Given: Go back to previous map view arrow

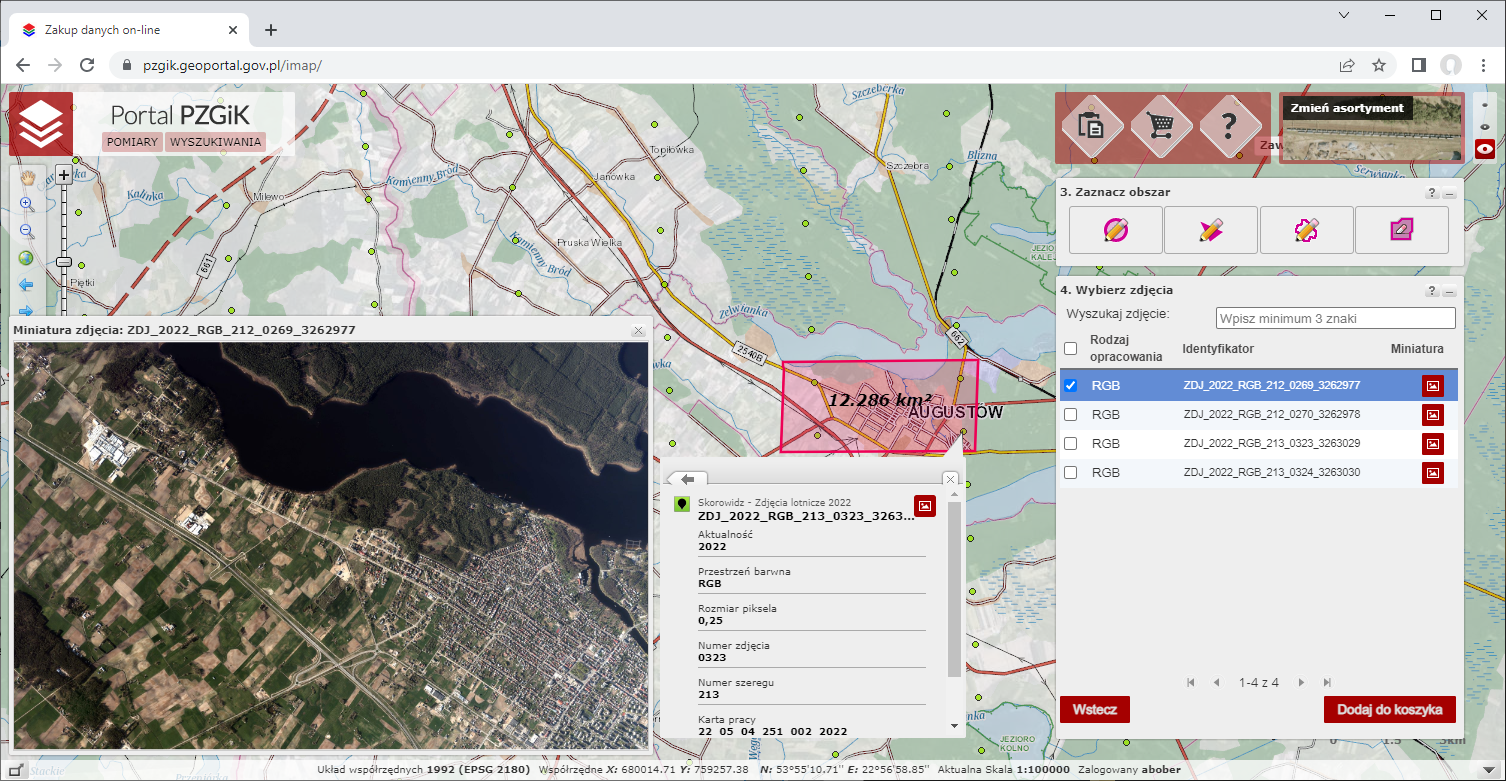Looking at the screenshot, I should click(26, 286).
